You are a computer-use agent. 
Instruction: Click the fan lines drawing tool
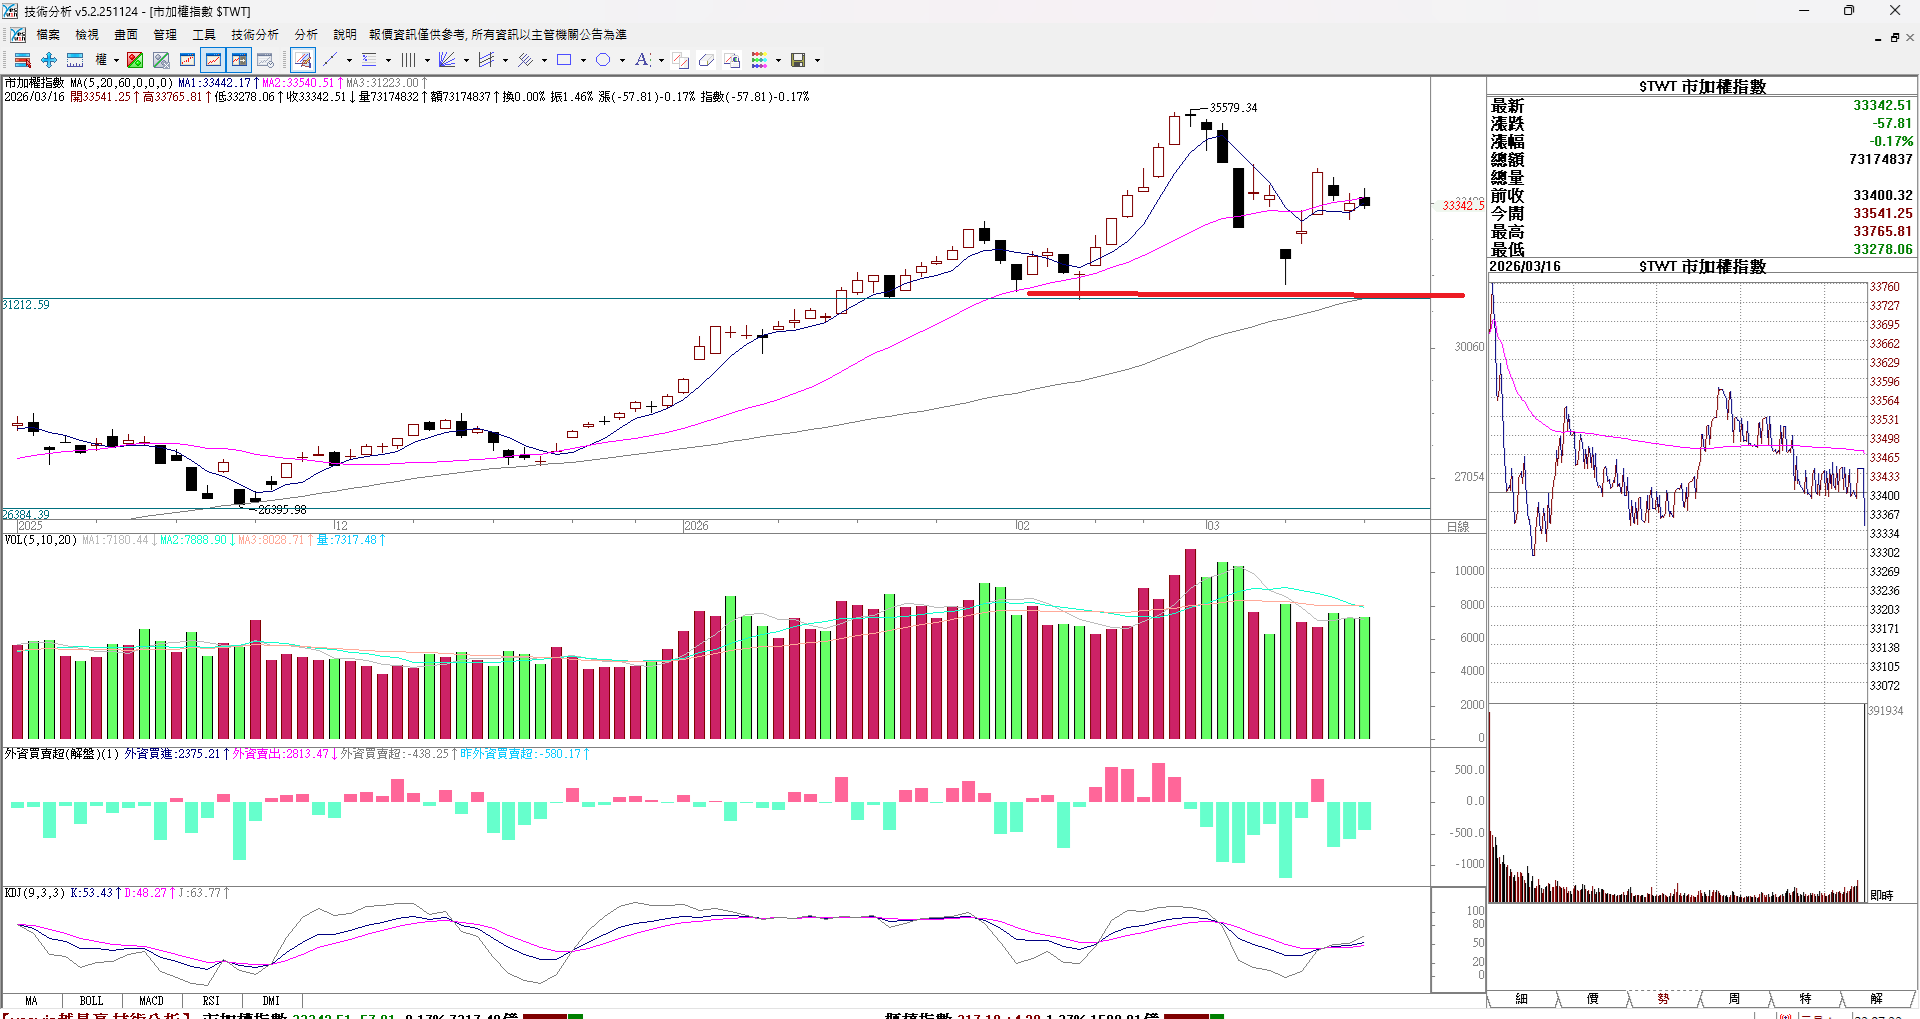coord(447,60)
